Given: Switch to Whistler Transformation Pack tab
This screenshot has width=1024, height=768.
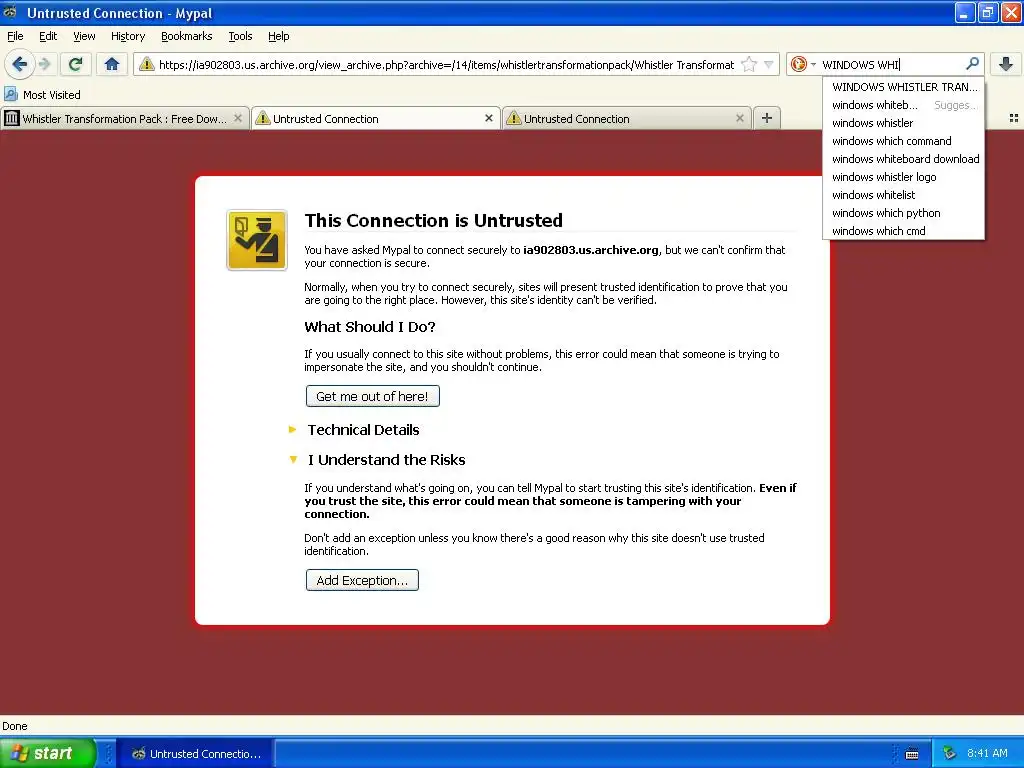Looking at the screenshot, I should click(x=124, y=118).
